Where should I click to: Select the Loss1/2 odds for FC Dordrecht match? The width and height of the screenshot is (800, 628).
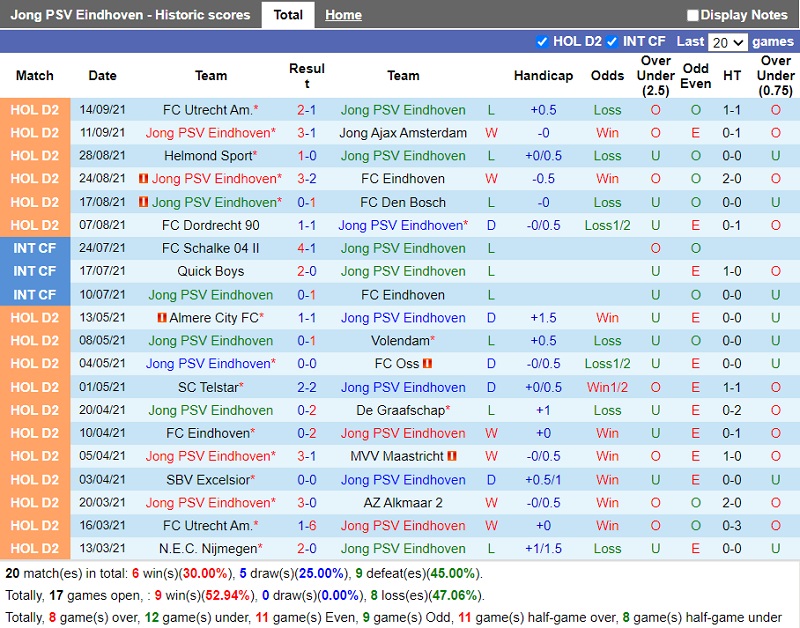click(607, 225)
